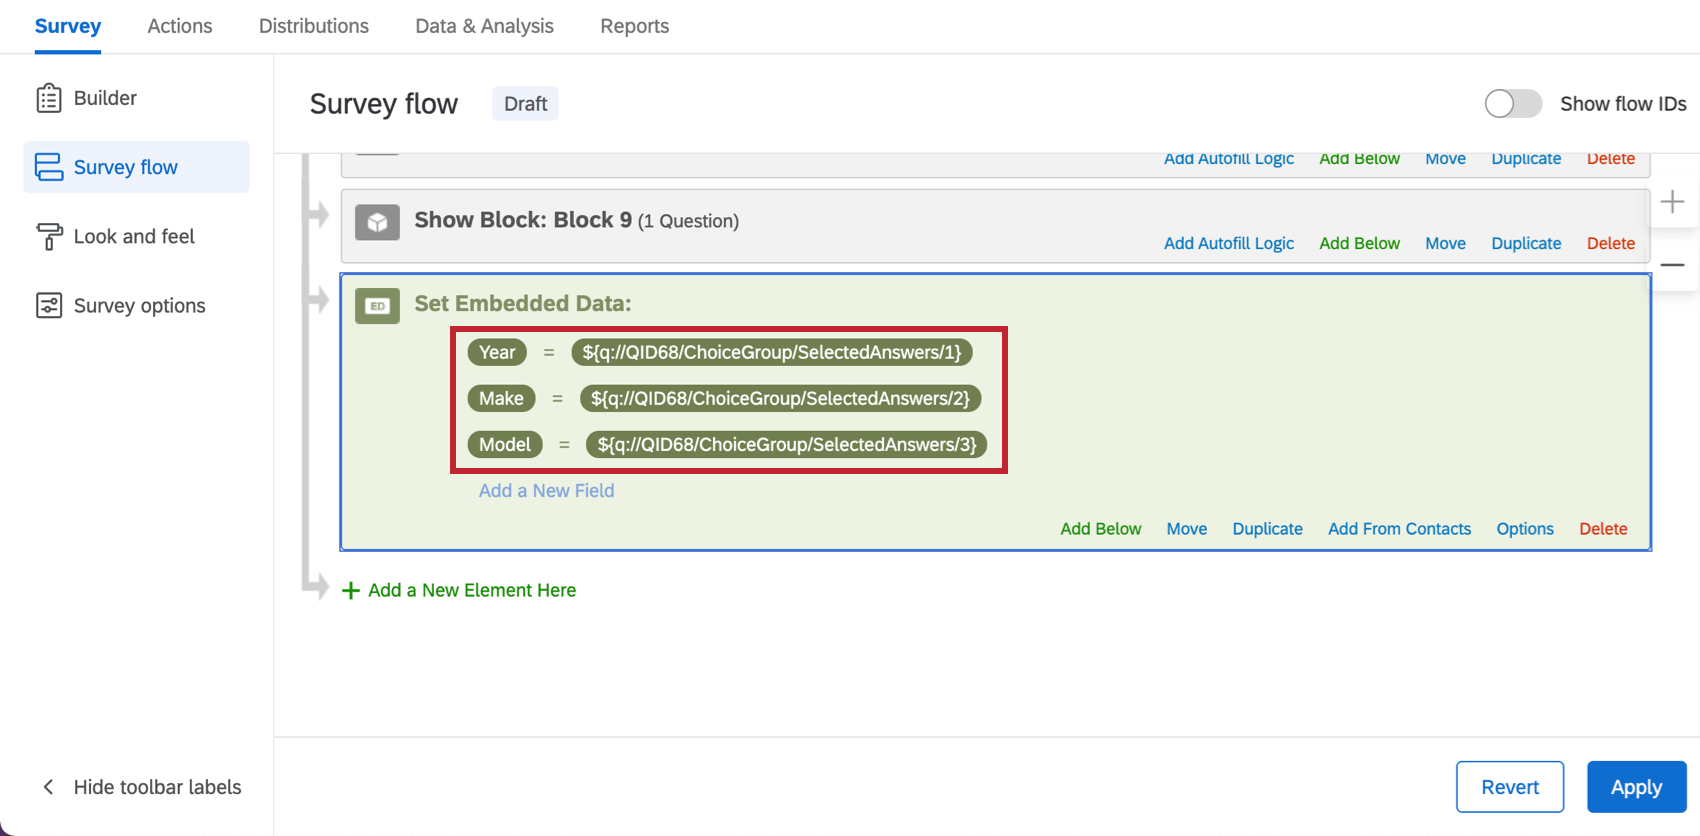Zoom out with the minus icon

(1672, 265)
